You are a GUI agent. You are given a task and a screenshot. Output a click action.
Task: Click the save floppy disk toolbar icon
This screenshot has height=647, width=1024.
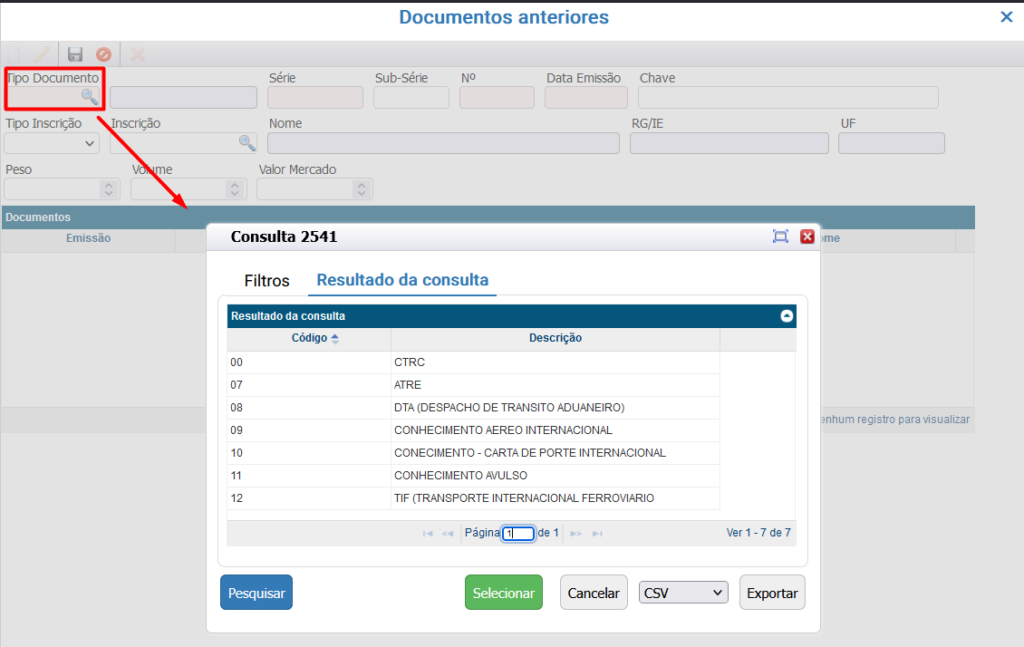(x=75, y=55)
